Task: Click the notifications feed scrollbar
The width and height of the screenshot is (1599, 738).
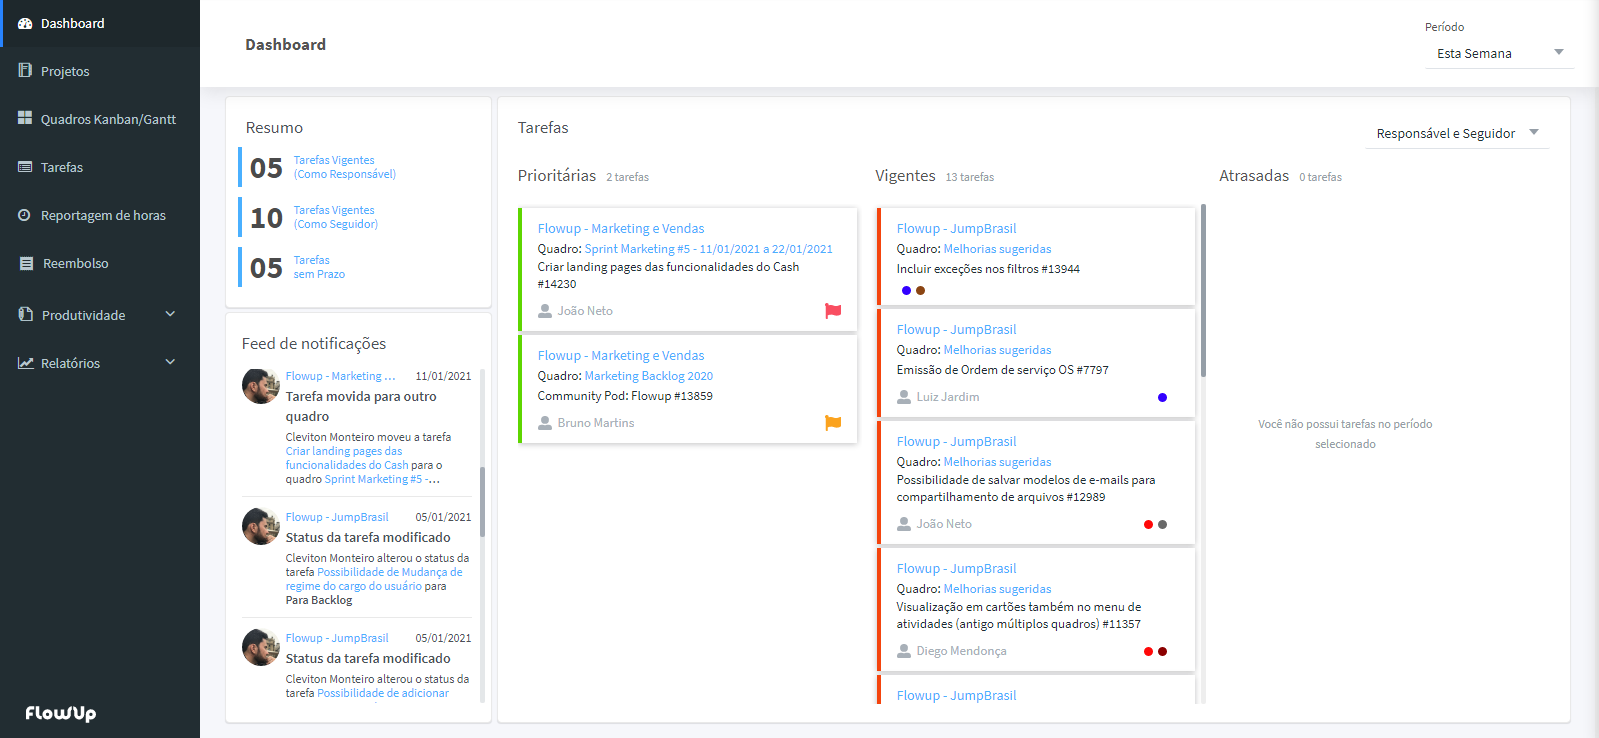Action: pyautogui.click(x=482, y=502)
